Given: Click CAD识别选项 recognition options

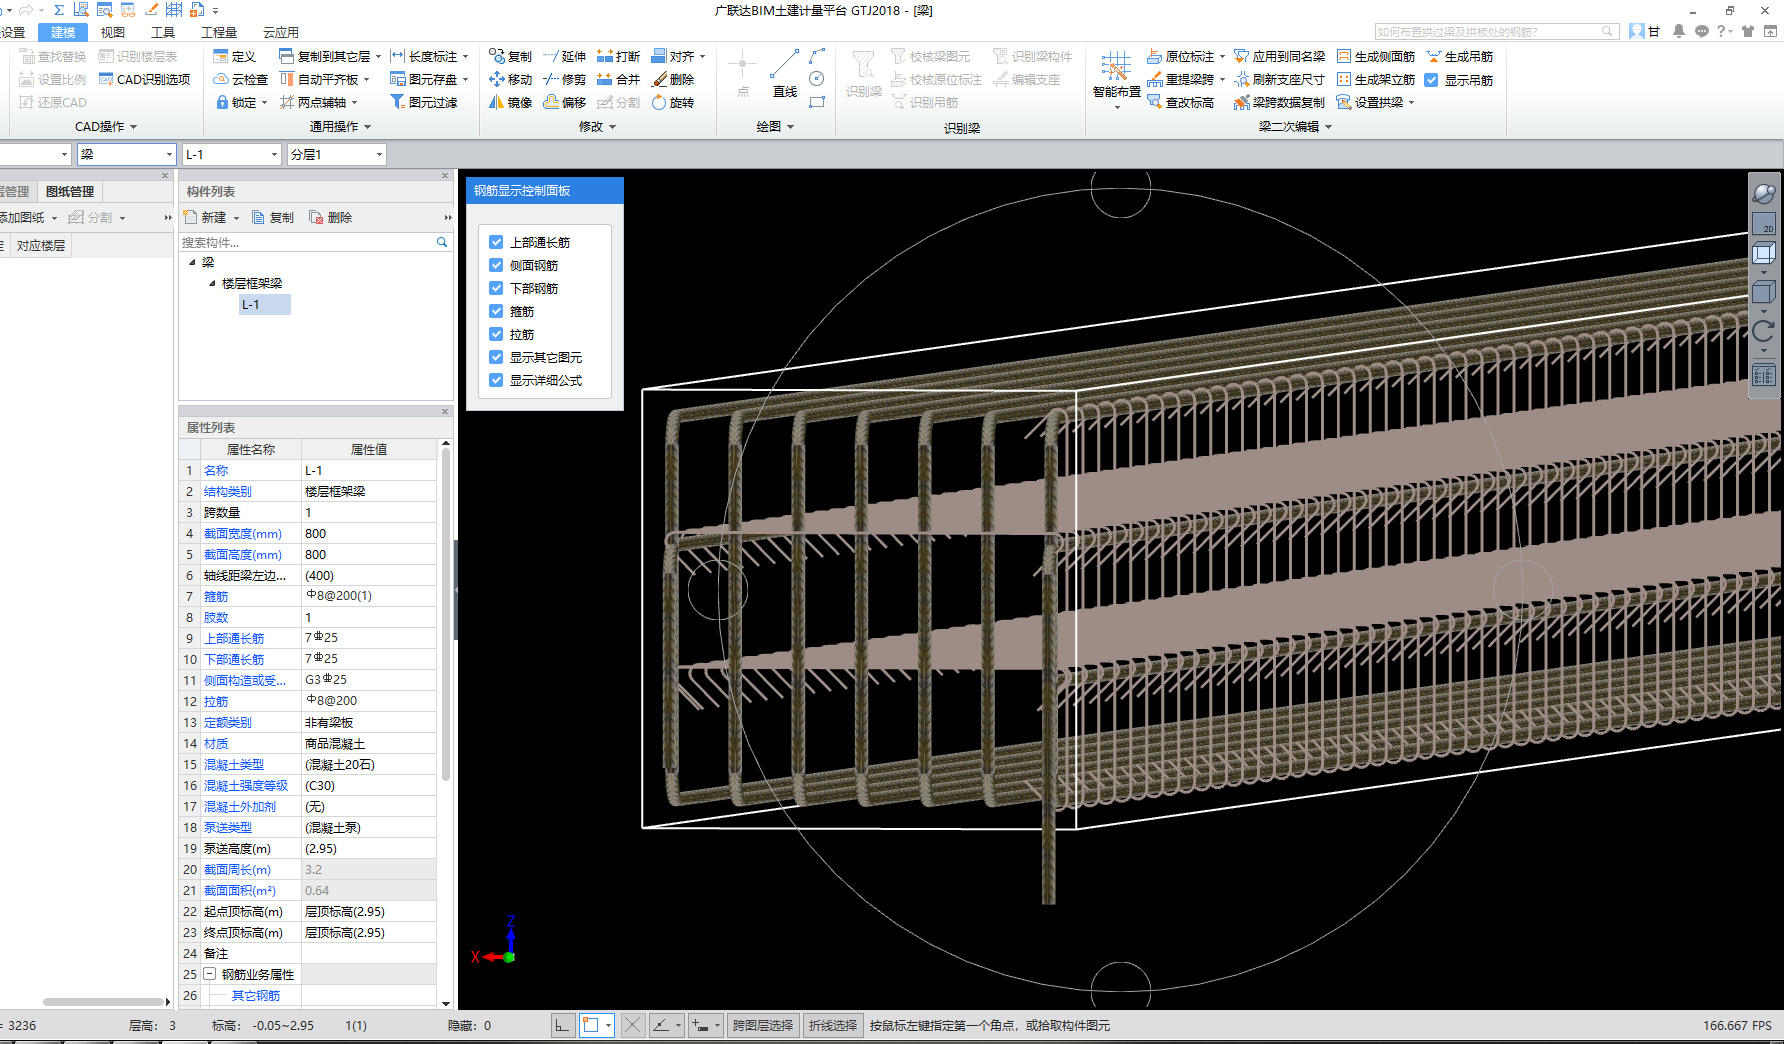Looking at the screenshot, I should pyautogui.click(x=144, y=79).
